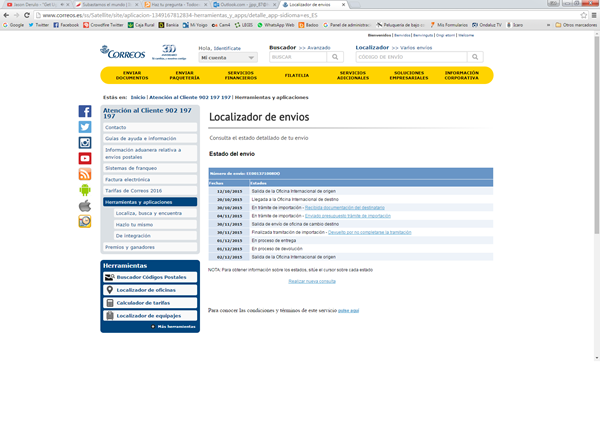Click Inicio breadcrumb link
The width and height of the screenshot is (600, 429).
tap(138, 97)
